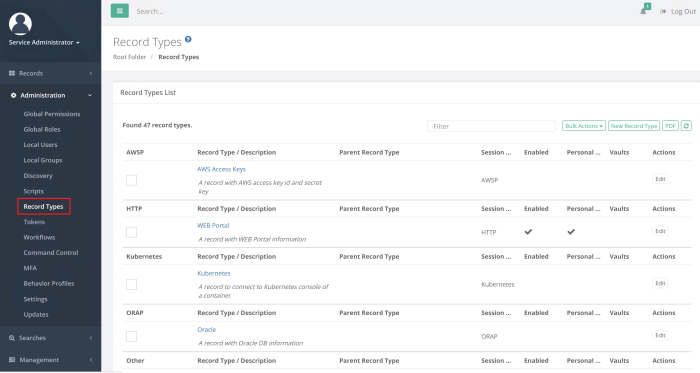Expand the Records sidebar menu

50,73
